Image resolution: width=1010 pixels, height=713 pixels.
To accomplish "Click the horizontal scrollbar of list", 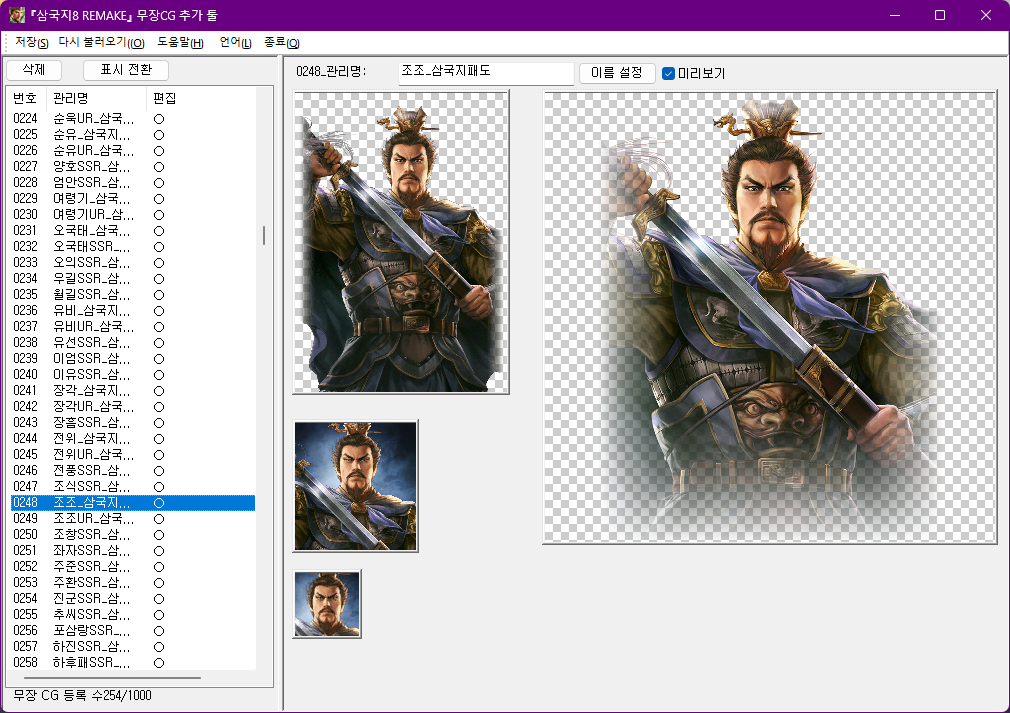I will pyautogui.click(x=113, y=678).
